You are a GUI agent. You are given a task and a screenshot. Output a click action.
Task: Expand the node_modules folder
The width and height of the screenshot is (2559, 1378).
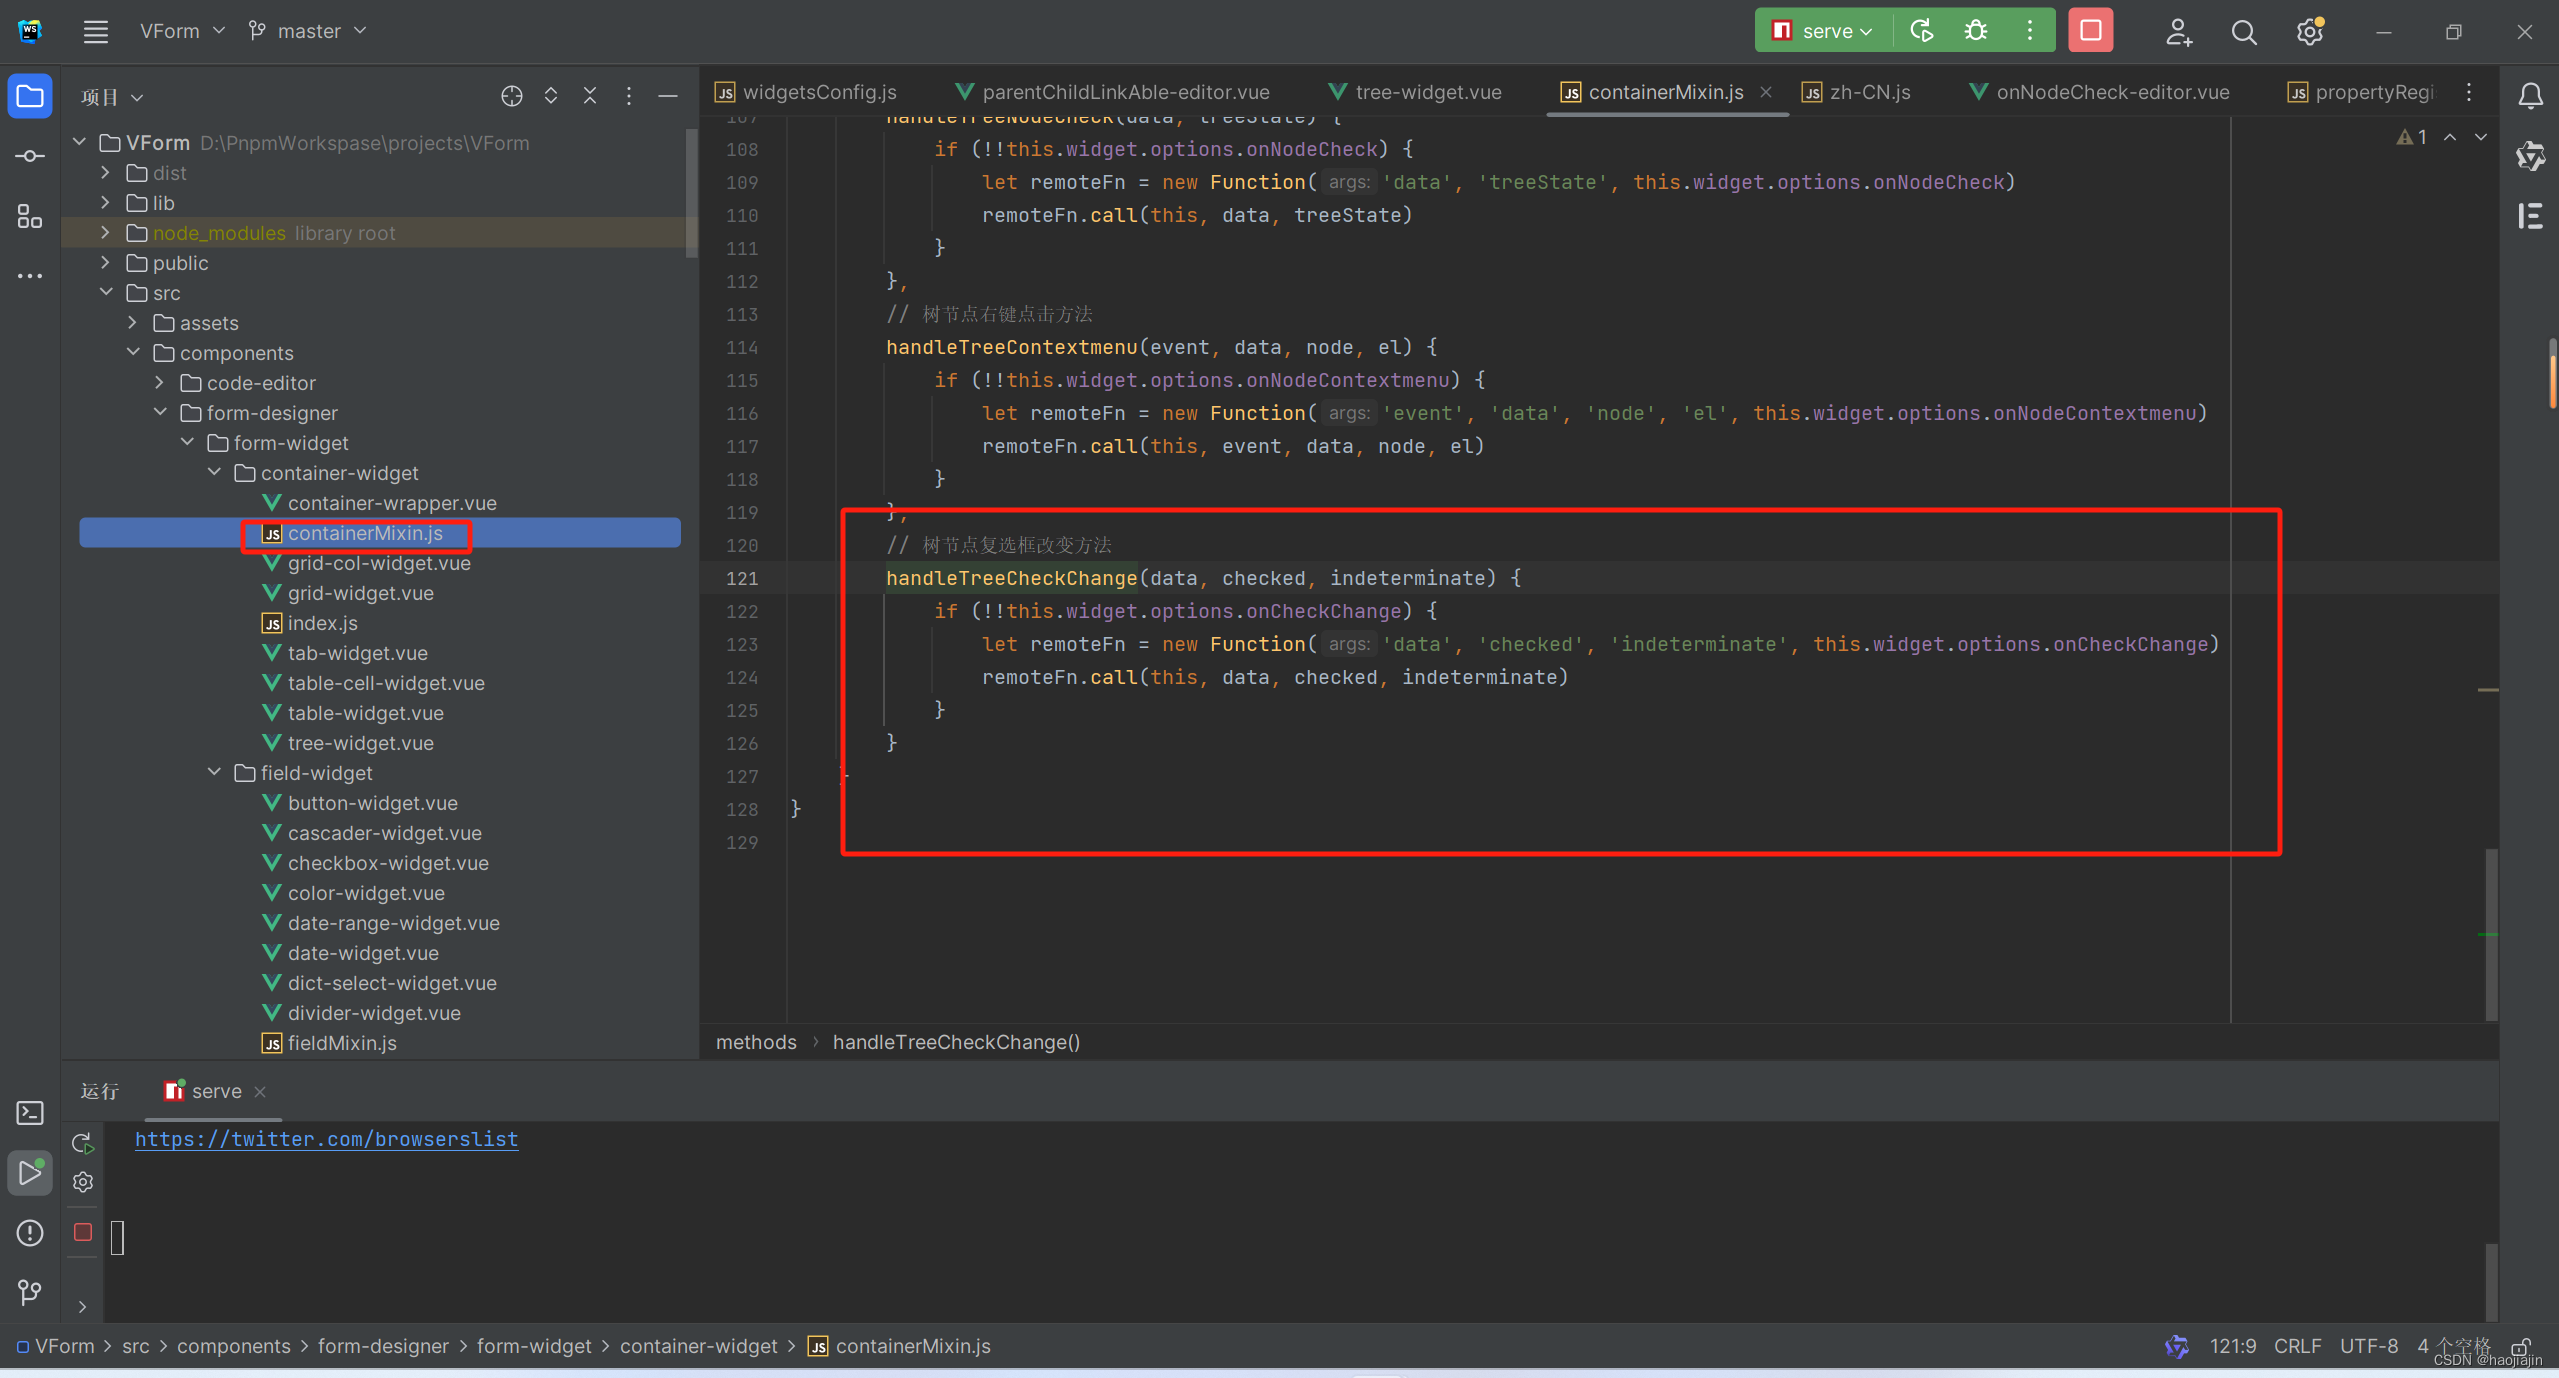pos(106,233)
